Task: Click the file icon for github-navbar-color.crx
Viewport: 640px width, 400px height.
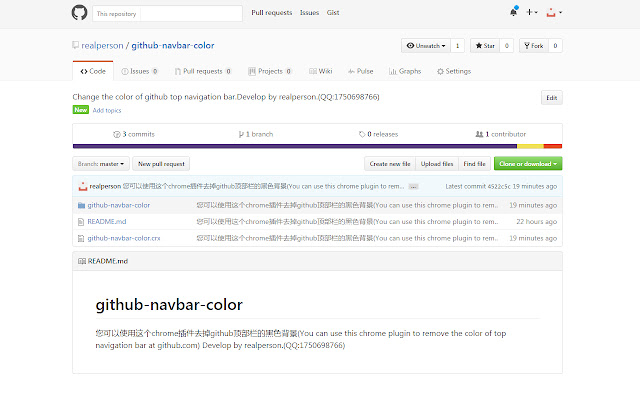Action: pyautogui.click(x=81, y=238)
